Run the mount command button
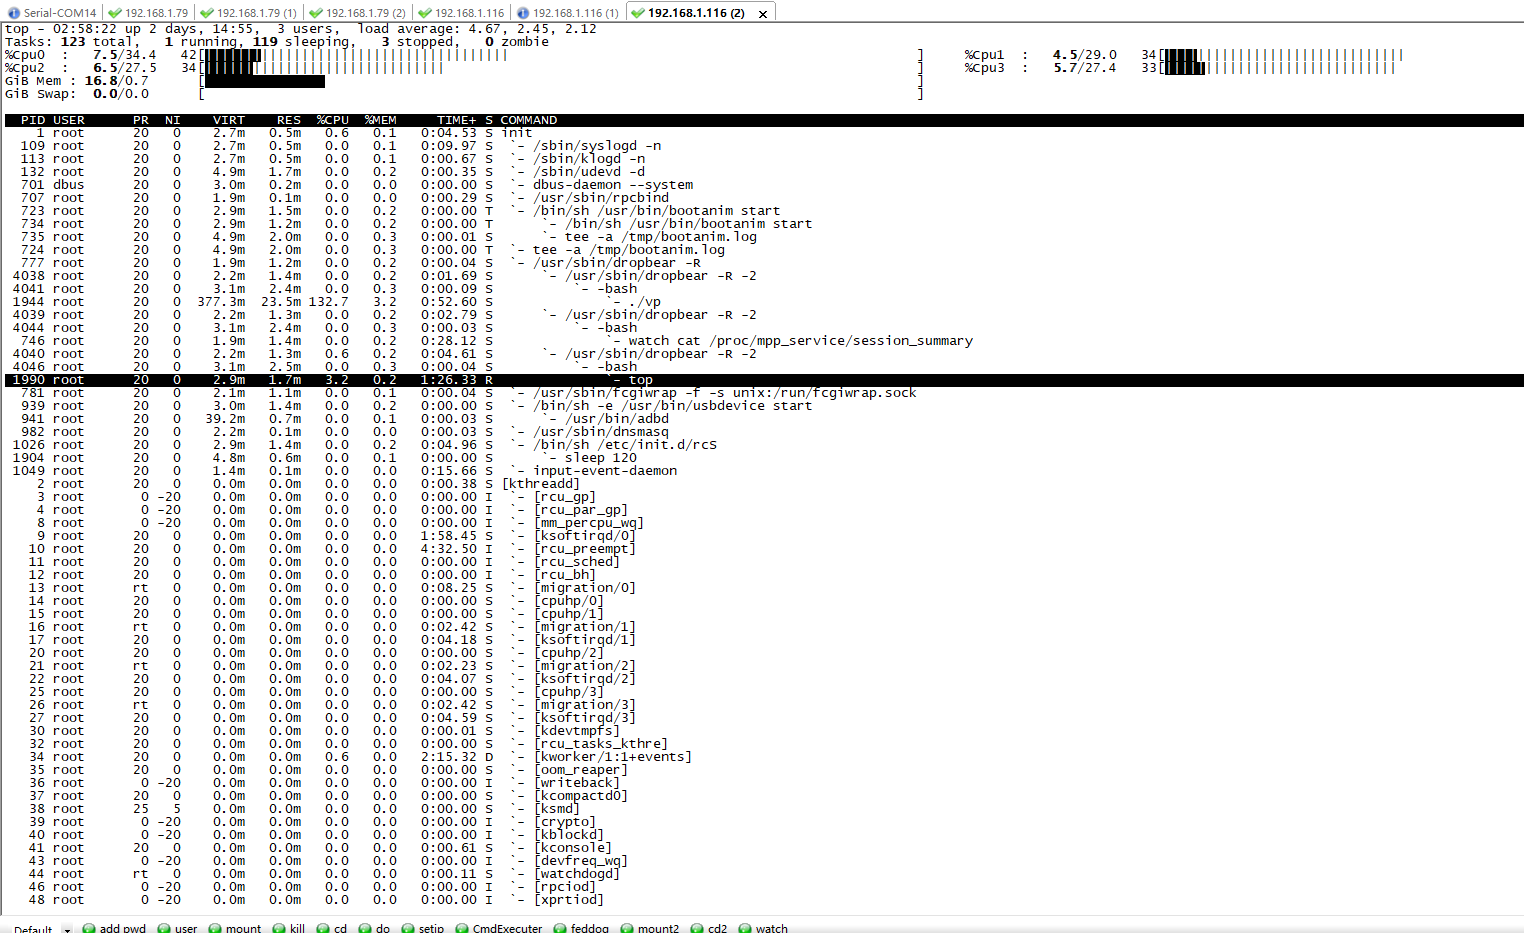The width and height of the screenshot is (1524, 933). 235,928
